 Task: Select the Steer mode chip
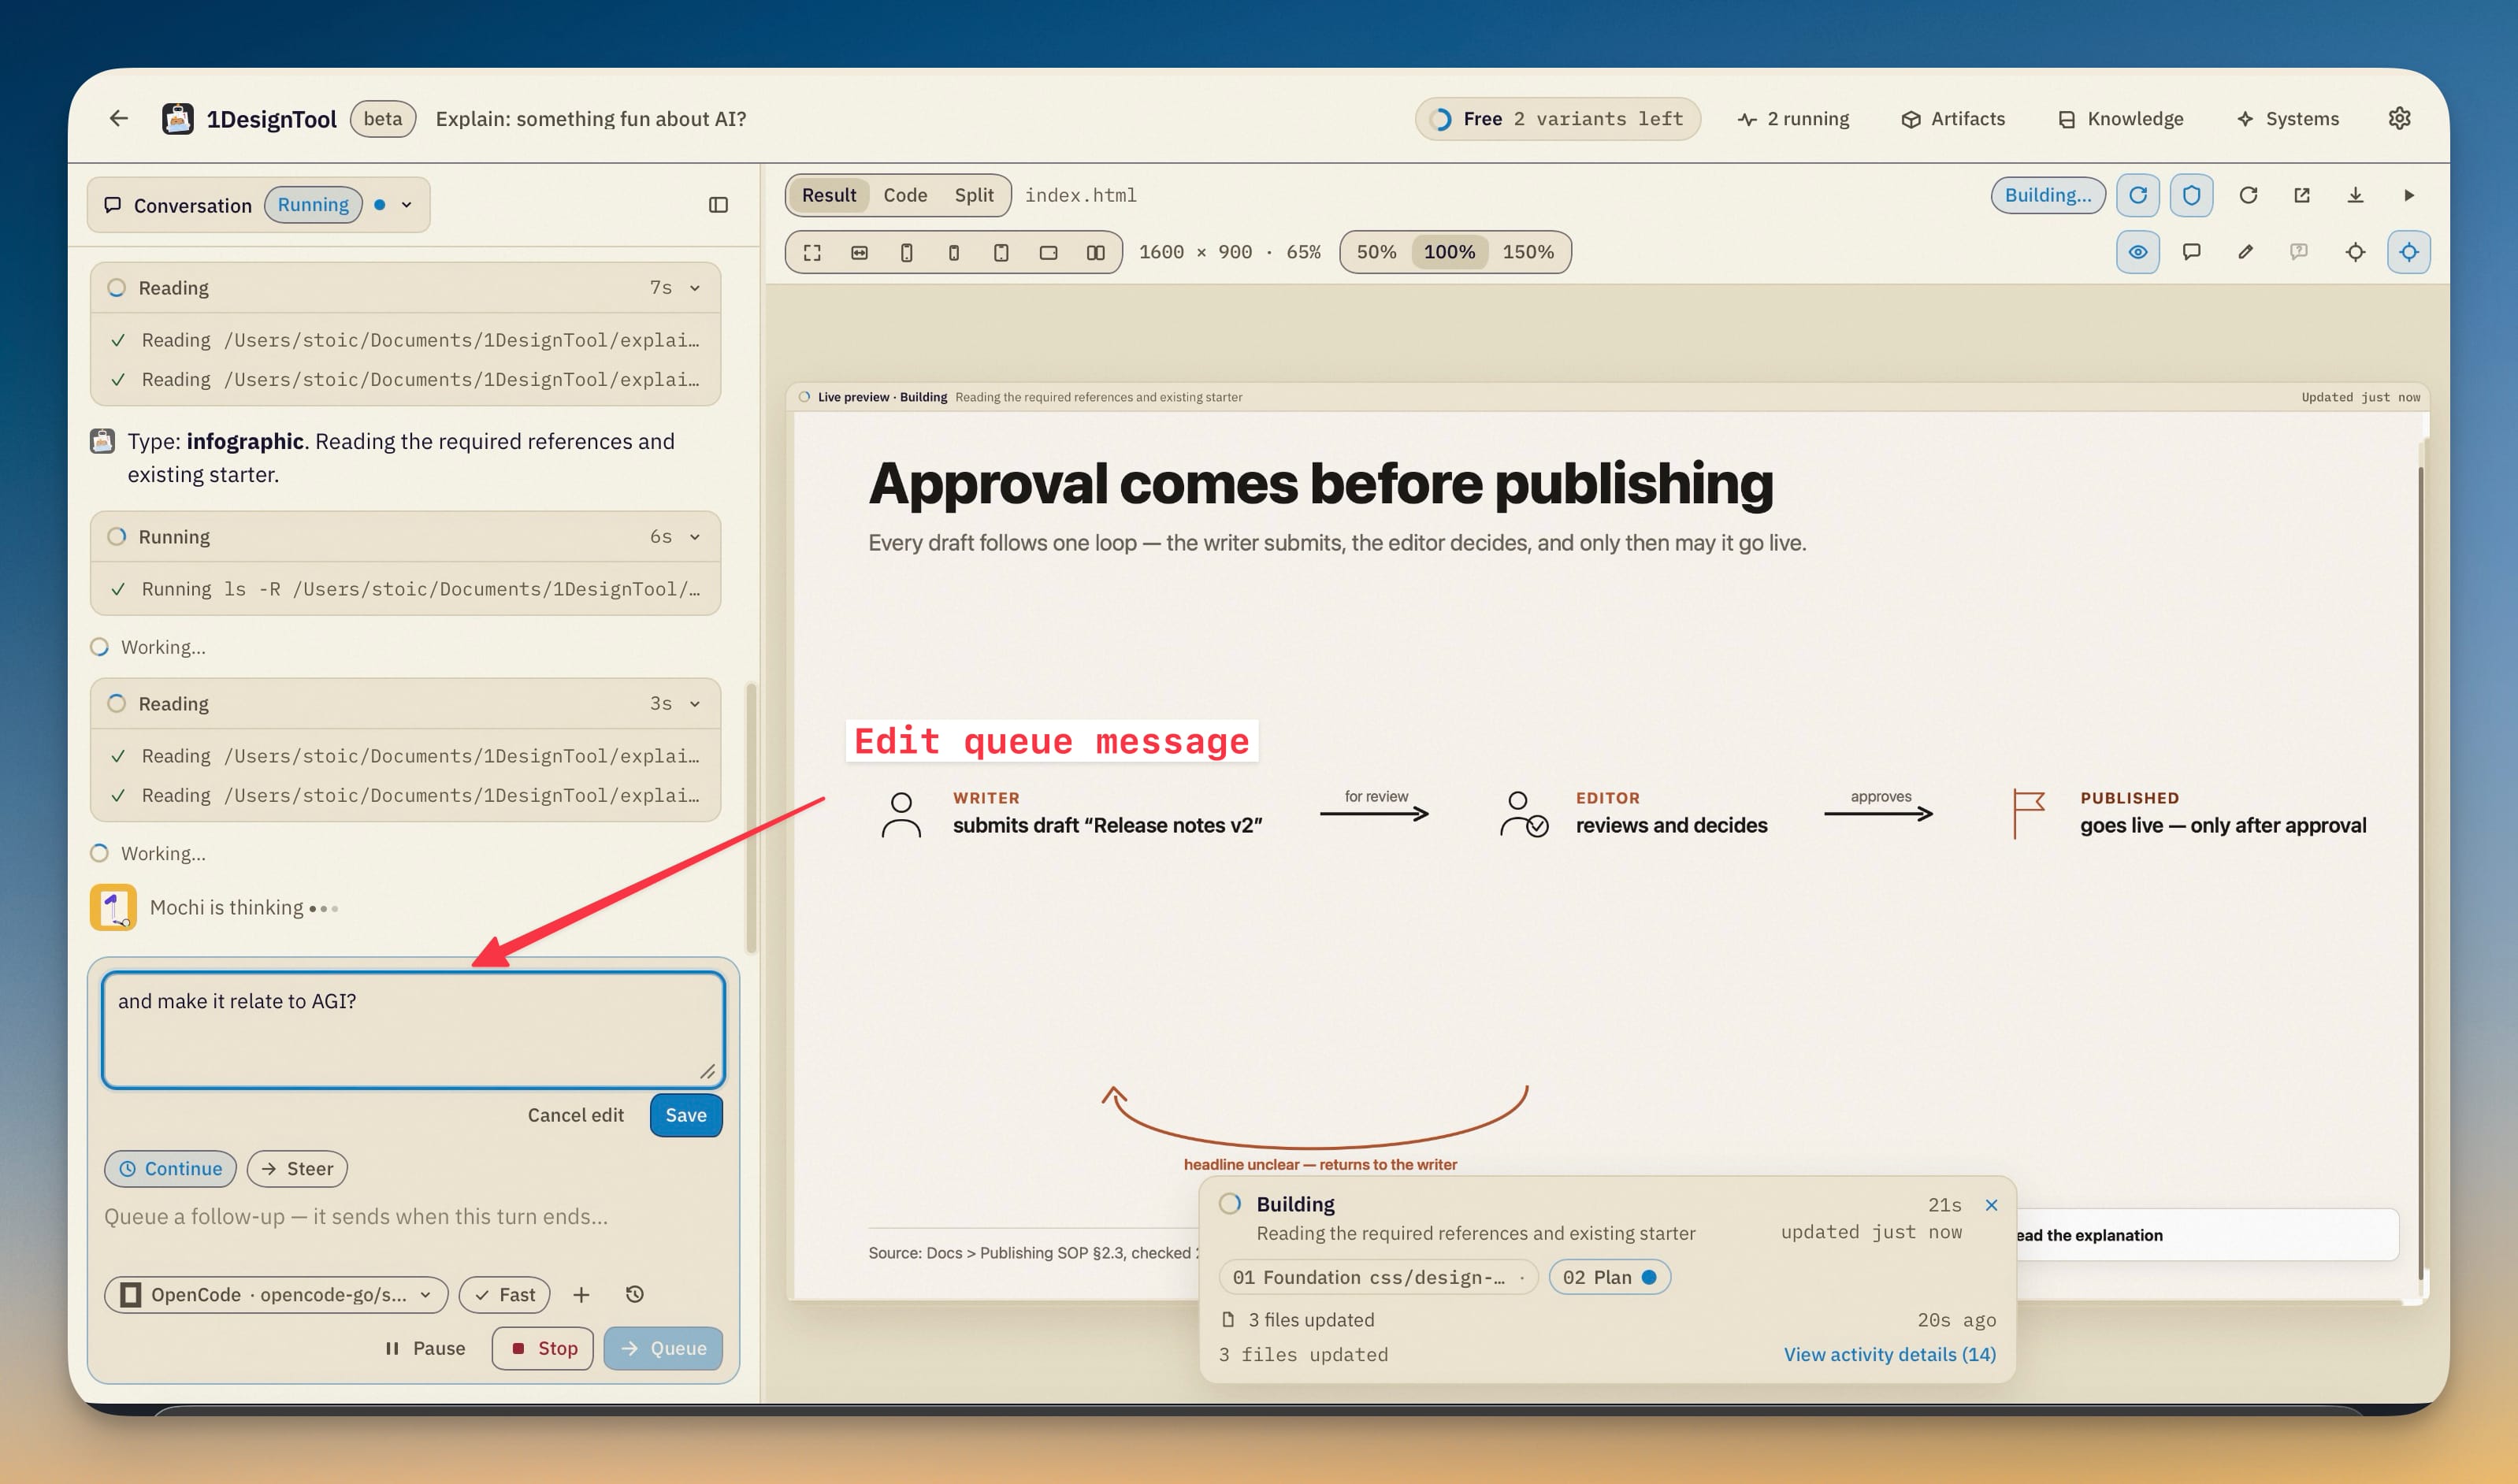pyautogui.click(x=297, y=1168)
